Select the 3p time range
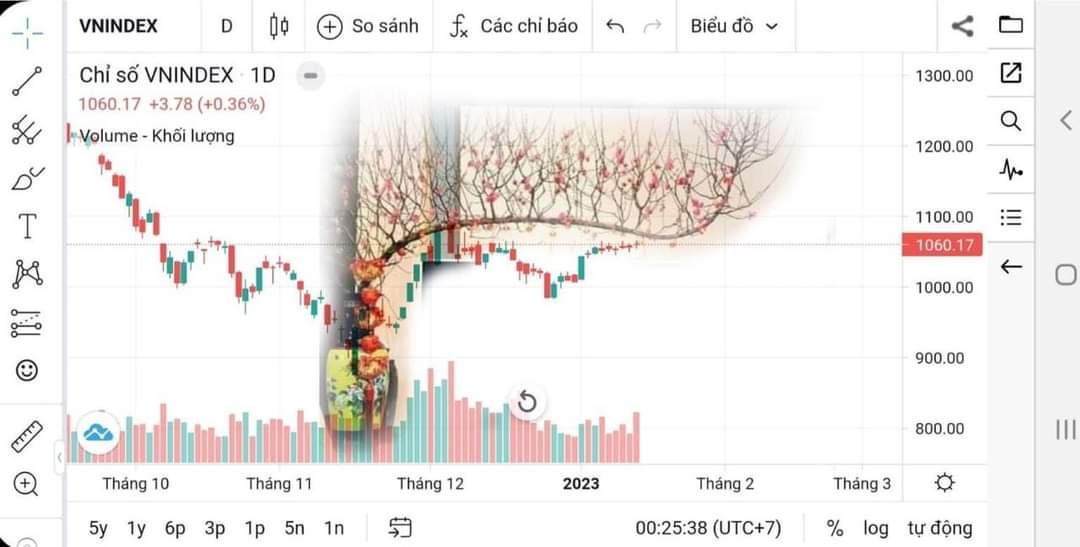 (x=214, y=528)
